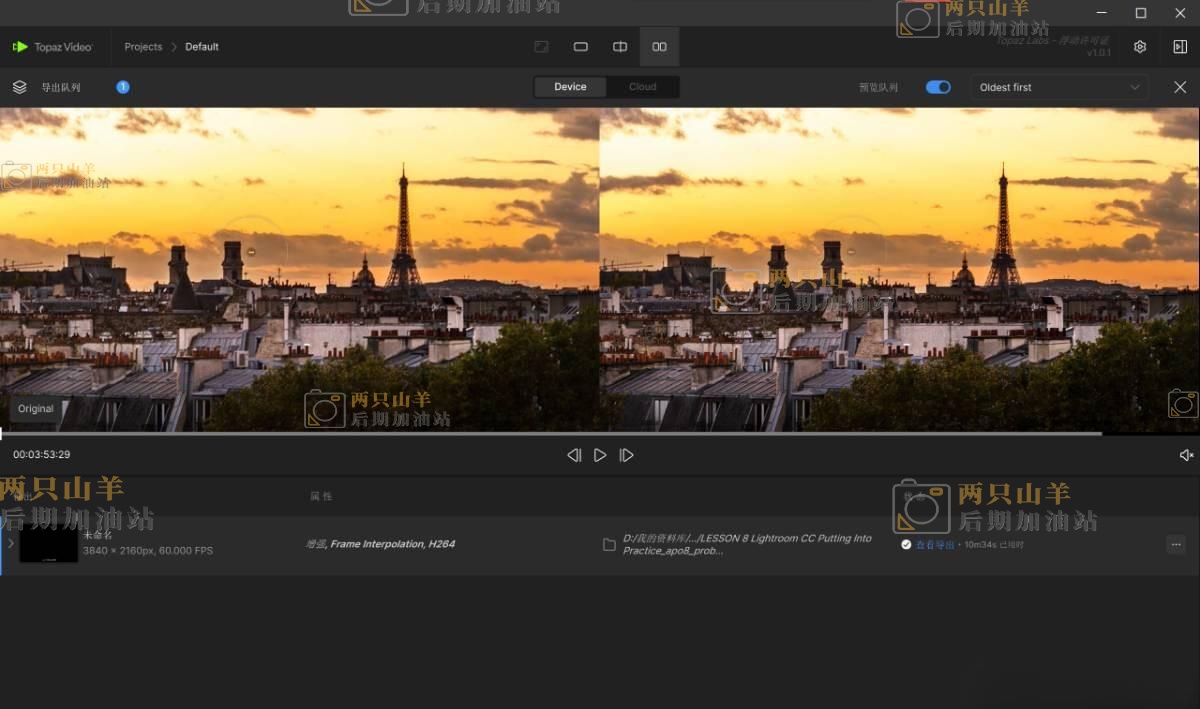
Task: Toggle the preview queue switch off
Action: 938,87
